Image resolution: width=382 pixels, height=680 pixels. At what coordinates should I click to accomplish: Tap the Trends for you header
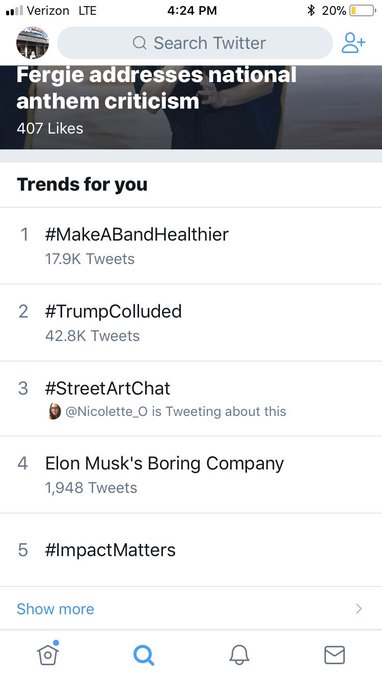[82, 184]
